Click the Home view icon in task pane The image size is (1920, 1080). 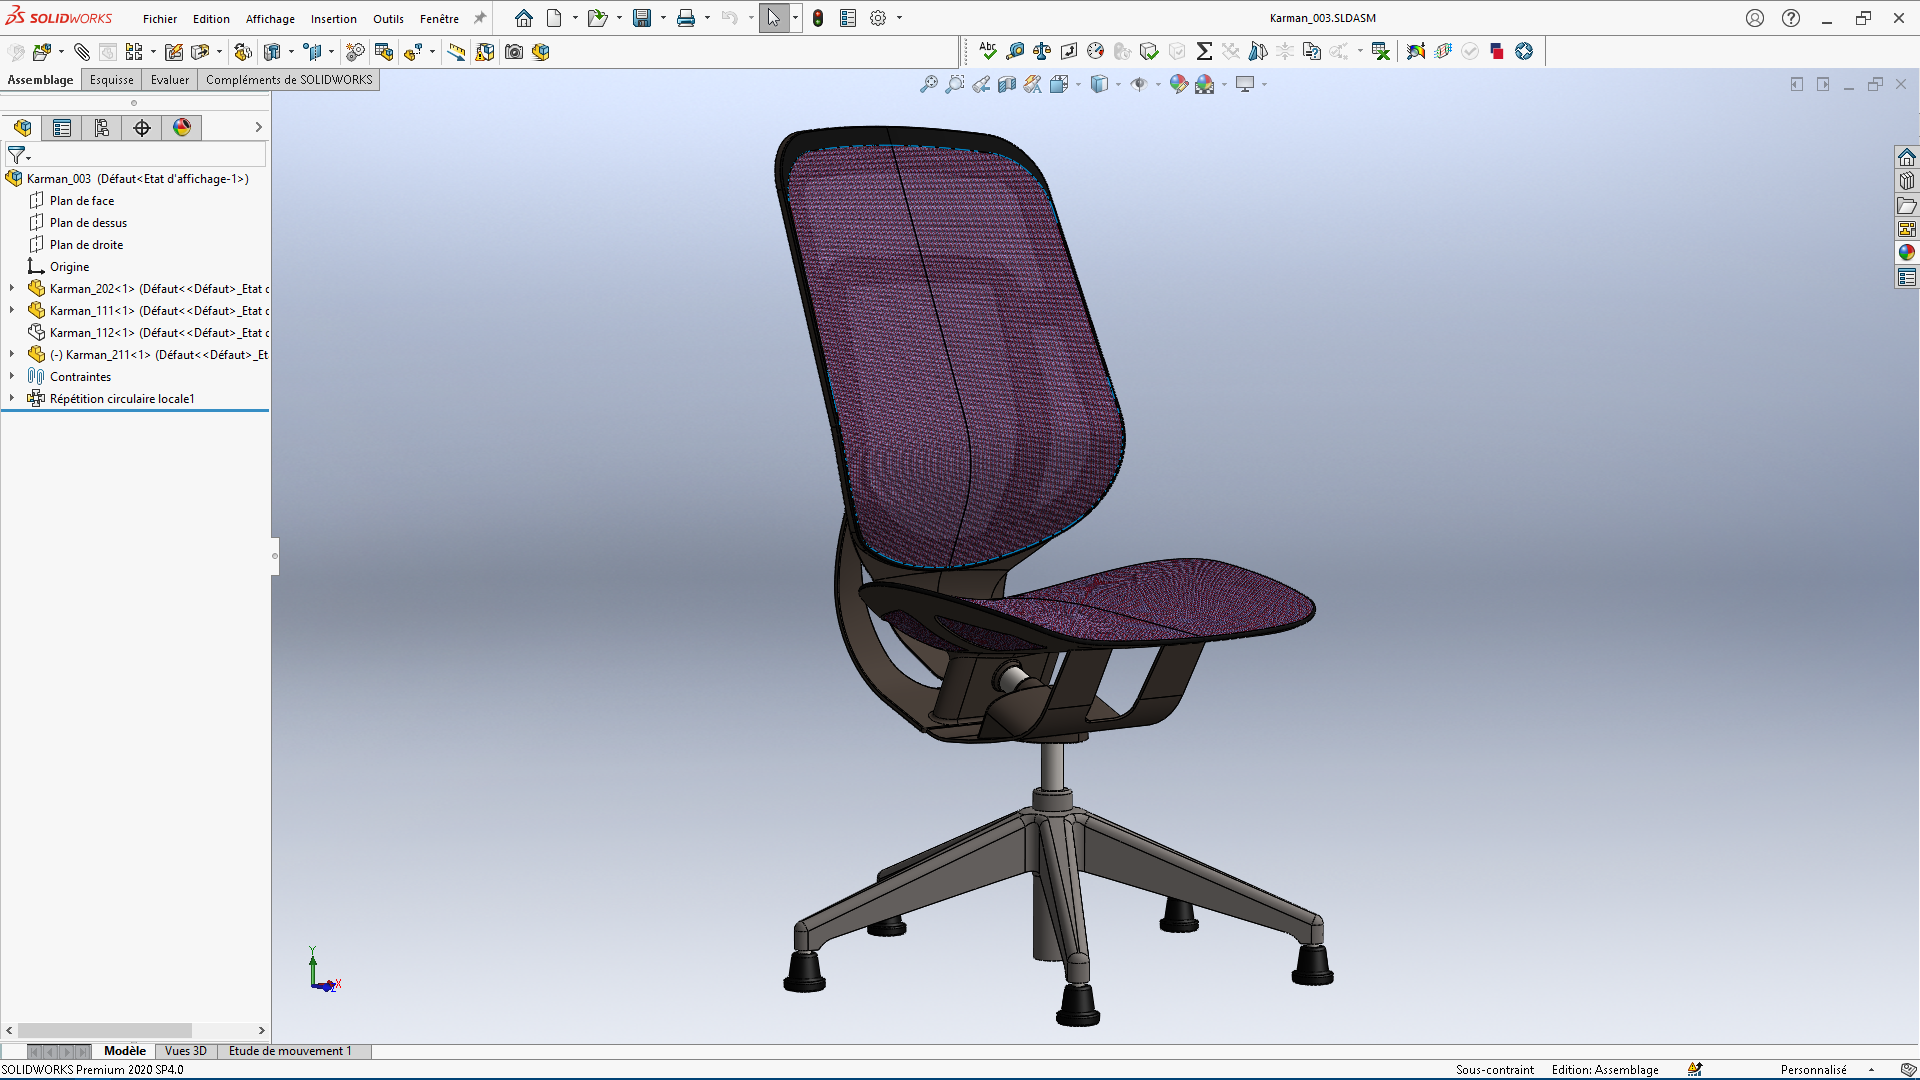(x=1907, y=157)
